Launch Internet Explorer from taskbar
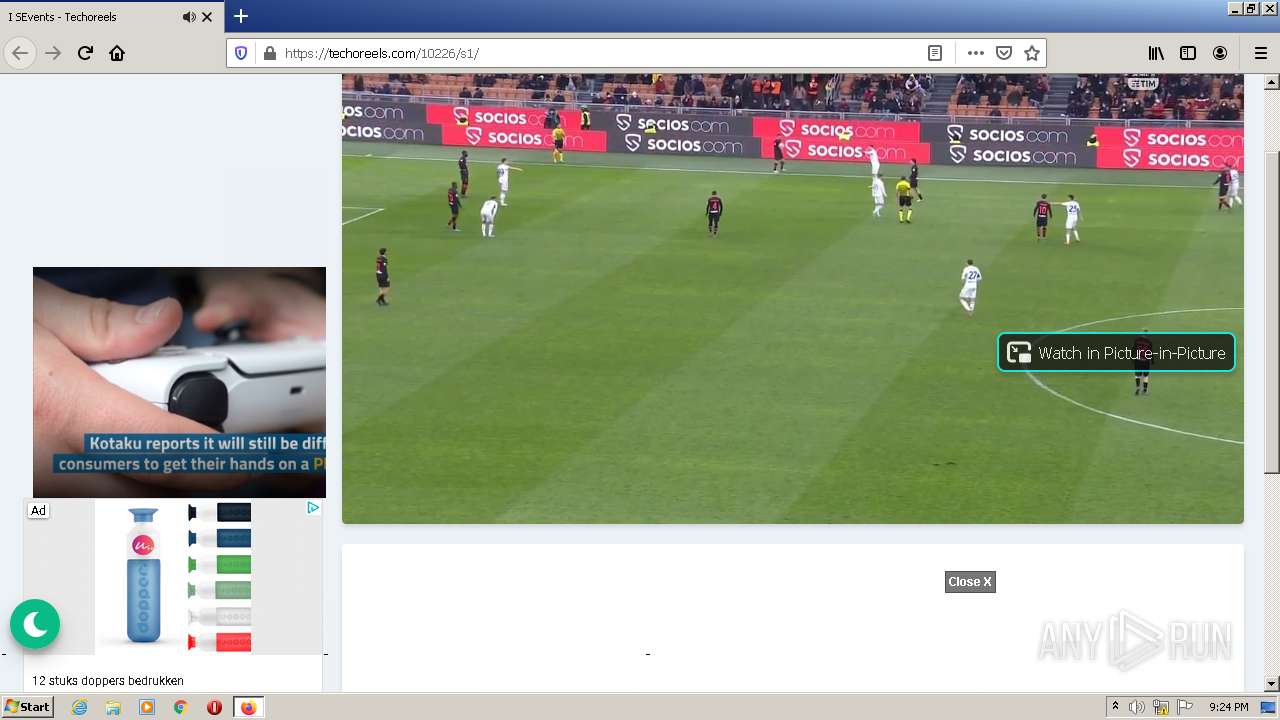Image resolution: width=1280 pixels, height=720 pixels. (x=80, y=707)
